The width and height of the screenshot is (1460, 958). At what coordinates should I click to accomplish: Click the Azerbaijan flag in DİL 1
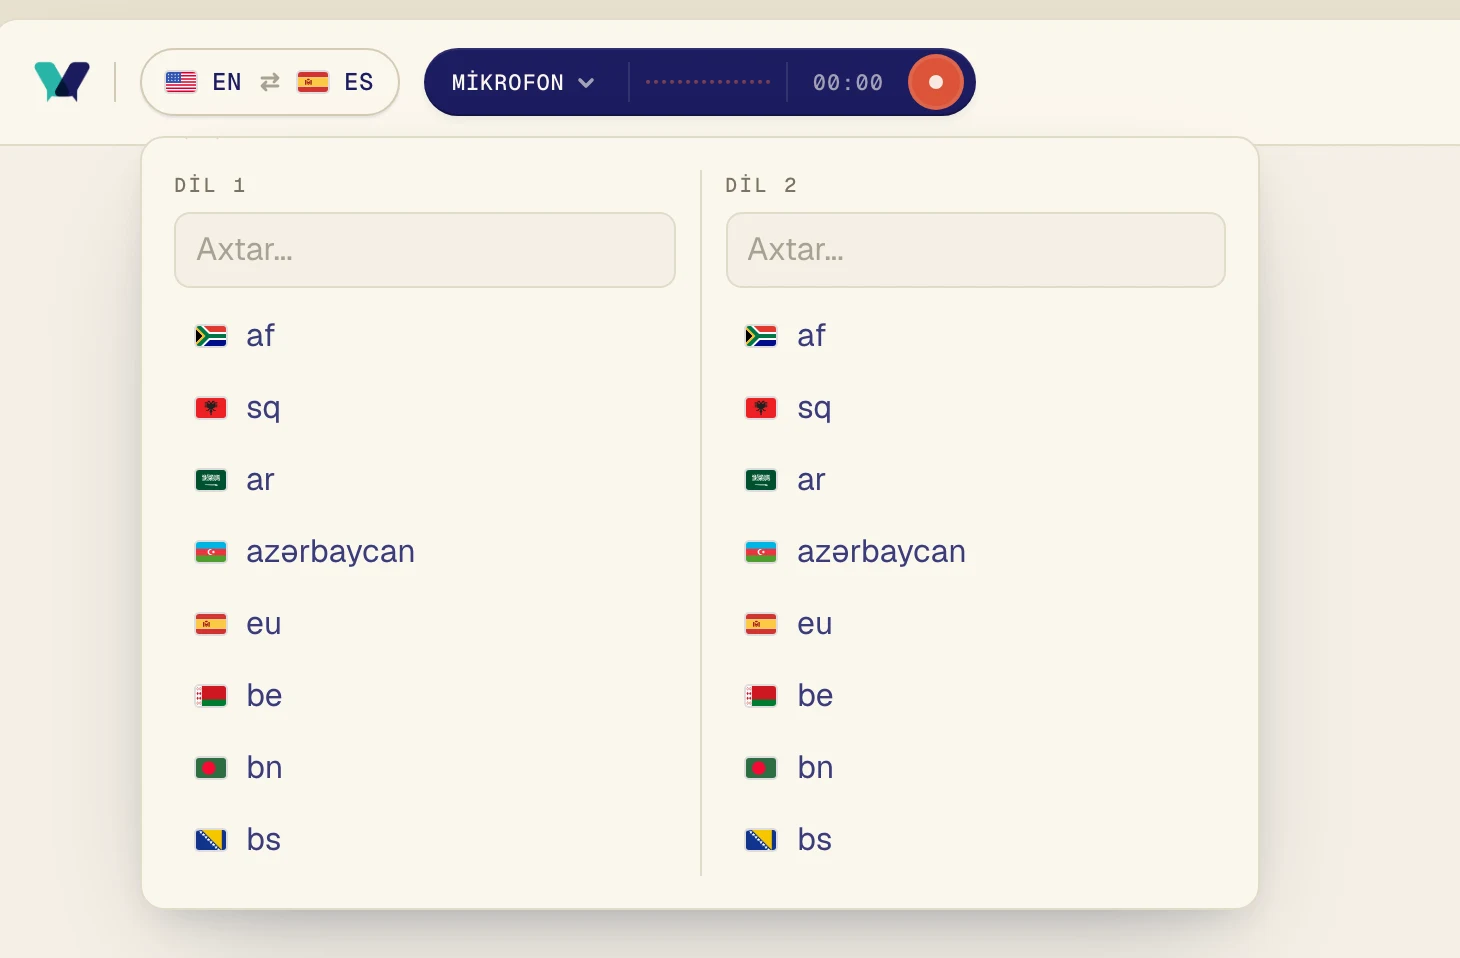click(x=211, y=552)
